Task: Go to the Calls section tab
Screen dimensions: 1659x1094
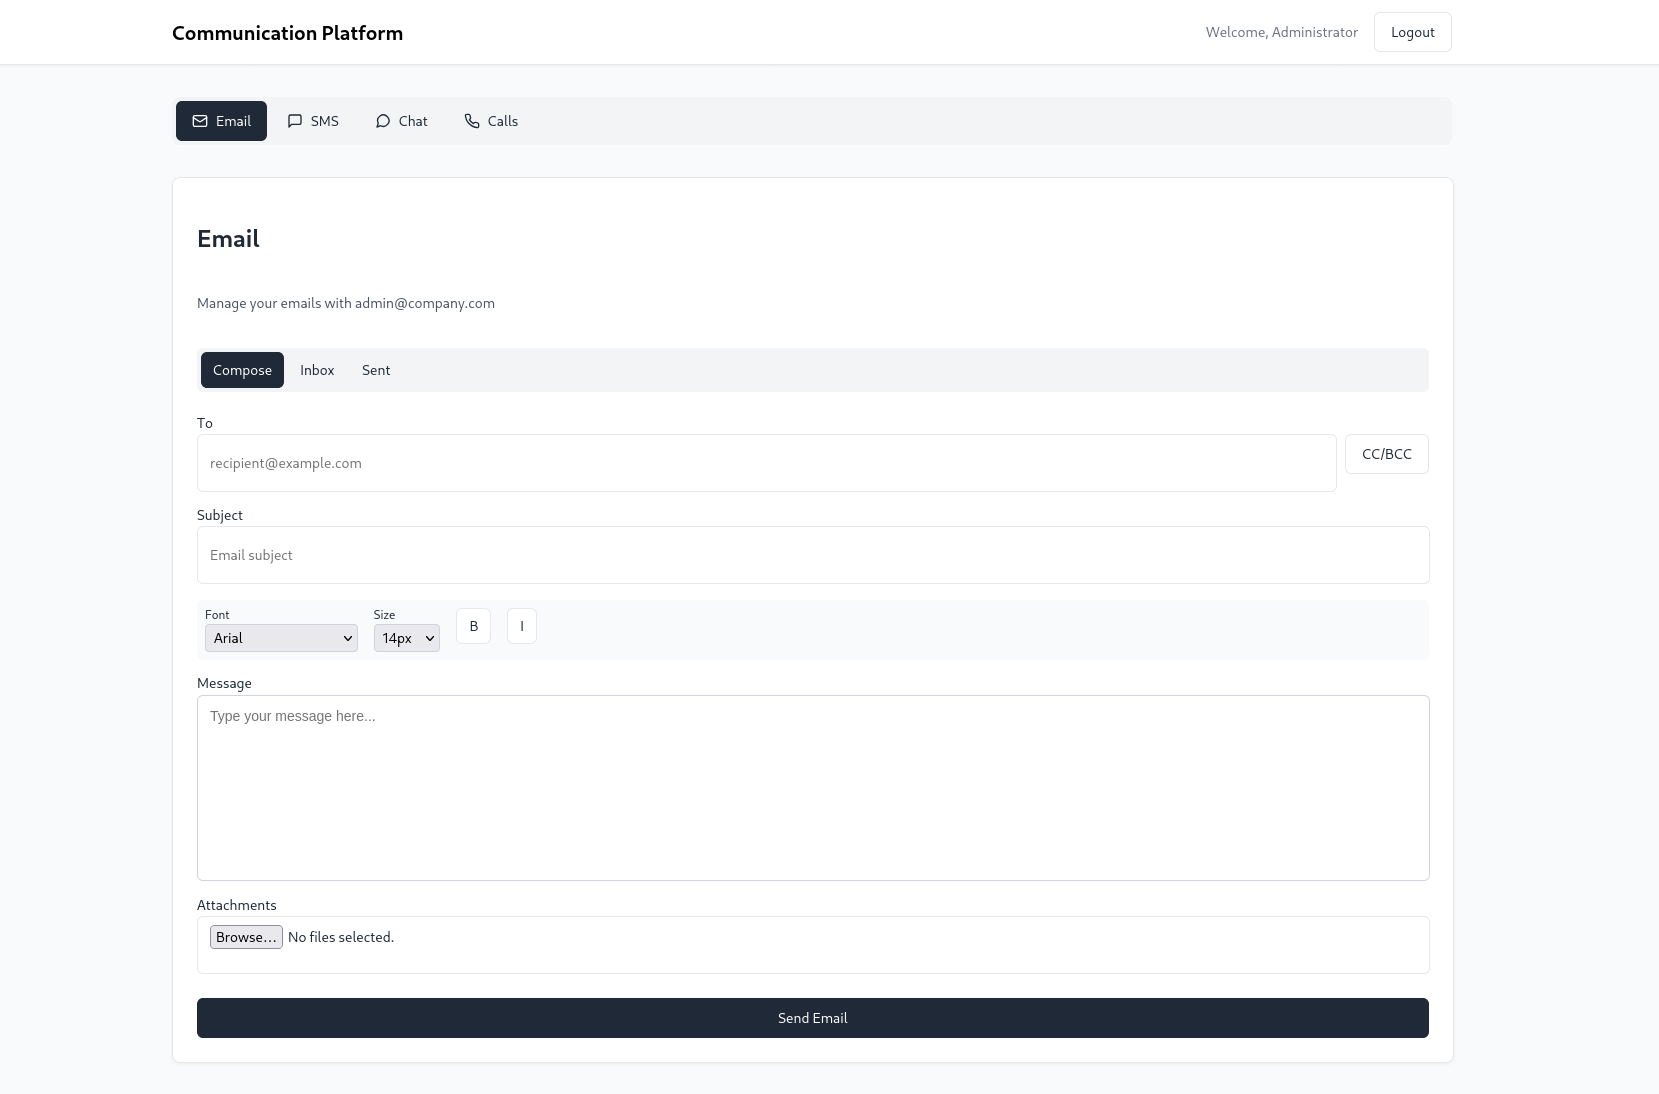Action: coord(491,121)
